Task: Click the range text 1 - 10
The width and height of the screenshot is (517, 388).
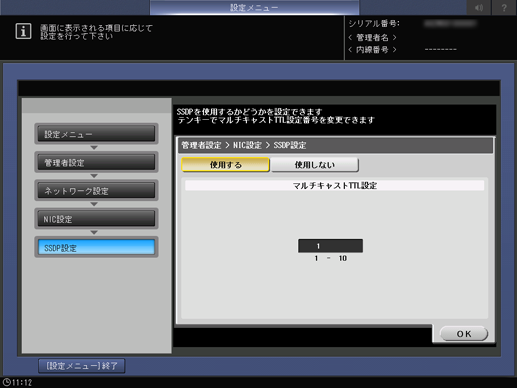Action: (x=330, y=258)
